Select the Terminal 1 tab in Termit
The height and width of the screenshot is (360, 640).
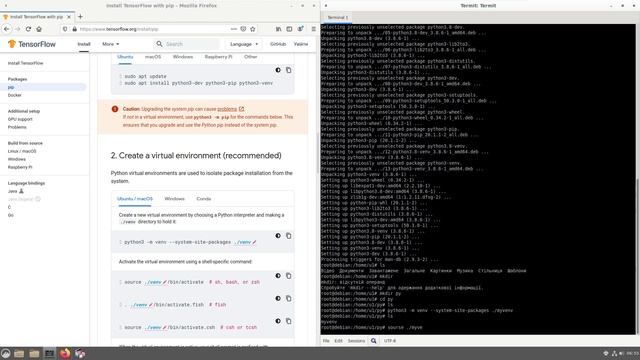(338, 18)
